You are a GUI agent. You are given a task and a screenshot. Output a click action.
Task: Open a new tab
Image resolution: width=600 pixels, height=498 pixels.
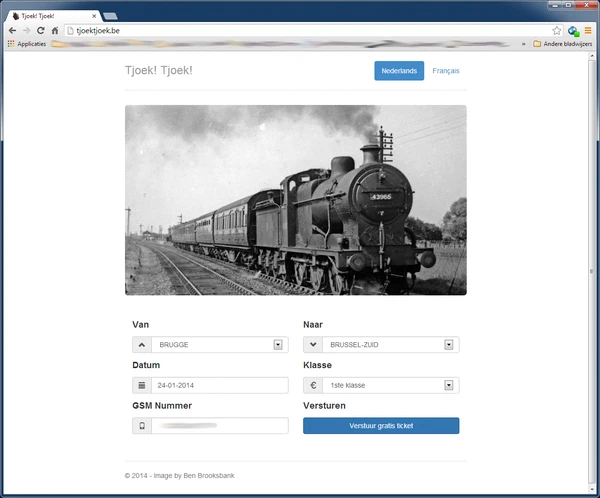coord(110,16)
